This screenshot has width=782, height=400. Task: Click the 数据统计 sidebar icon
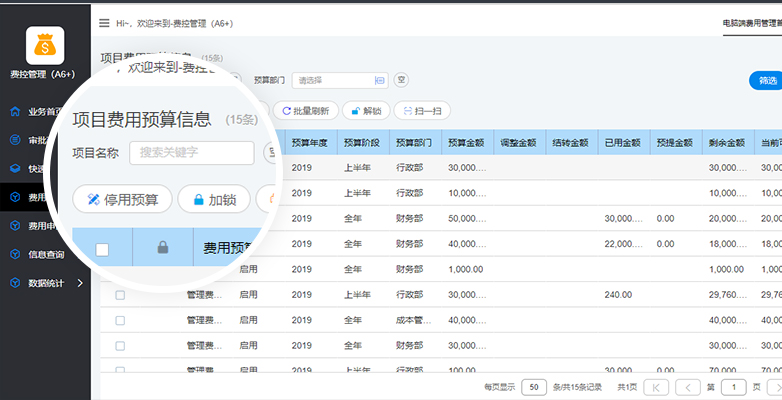coord(15,283)
